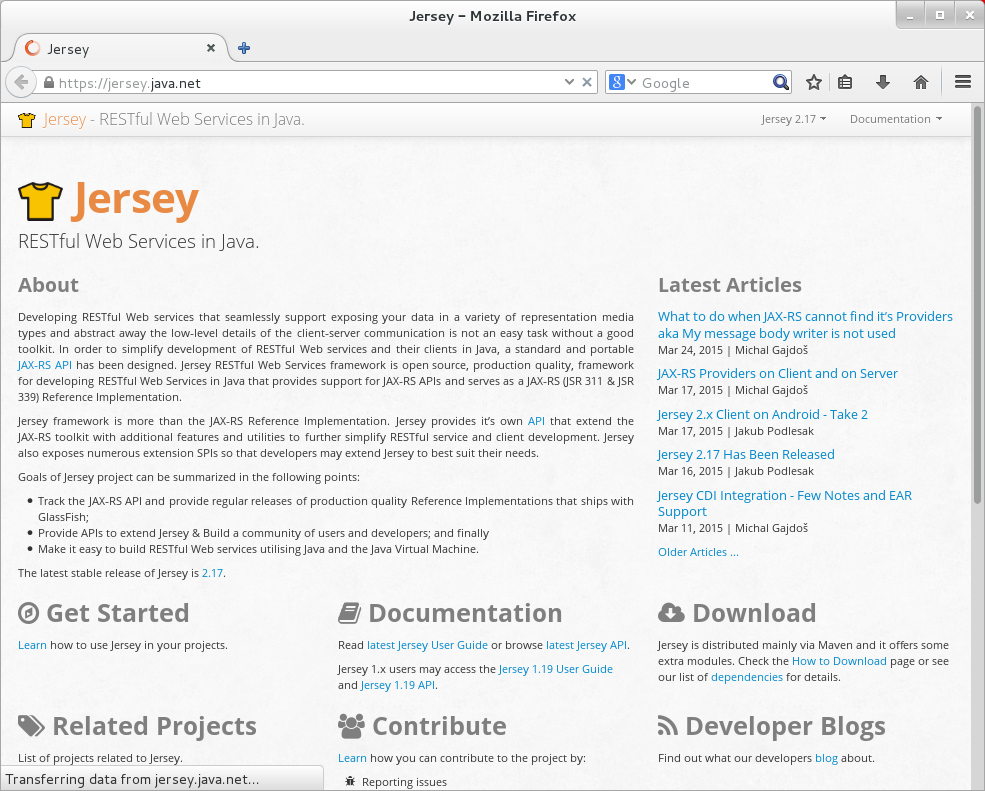The image size is (985, 791).
Task: Open Jersey 1.19 User Guide link
Action: point(555,669)
